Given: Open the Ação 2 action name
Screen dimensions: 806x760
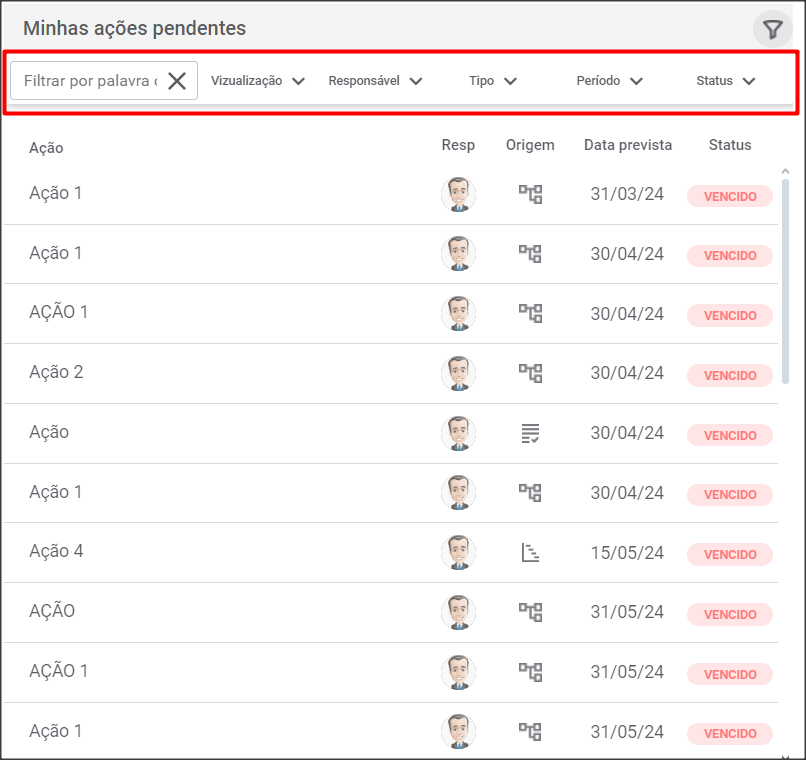Looking at the screenshot, I should [x=57, y=372].
